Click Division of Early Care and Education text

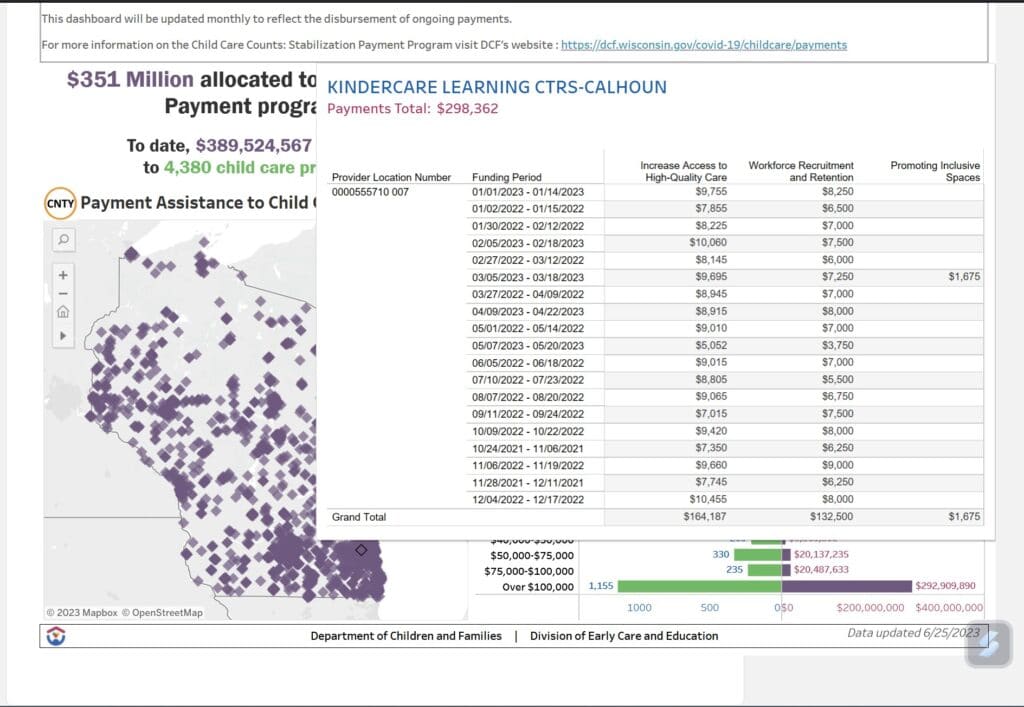click(624, 636)
